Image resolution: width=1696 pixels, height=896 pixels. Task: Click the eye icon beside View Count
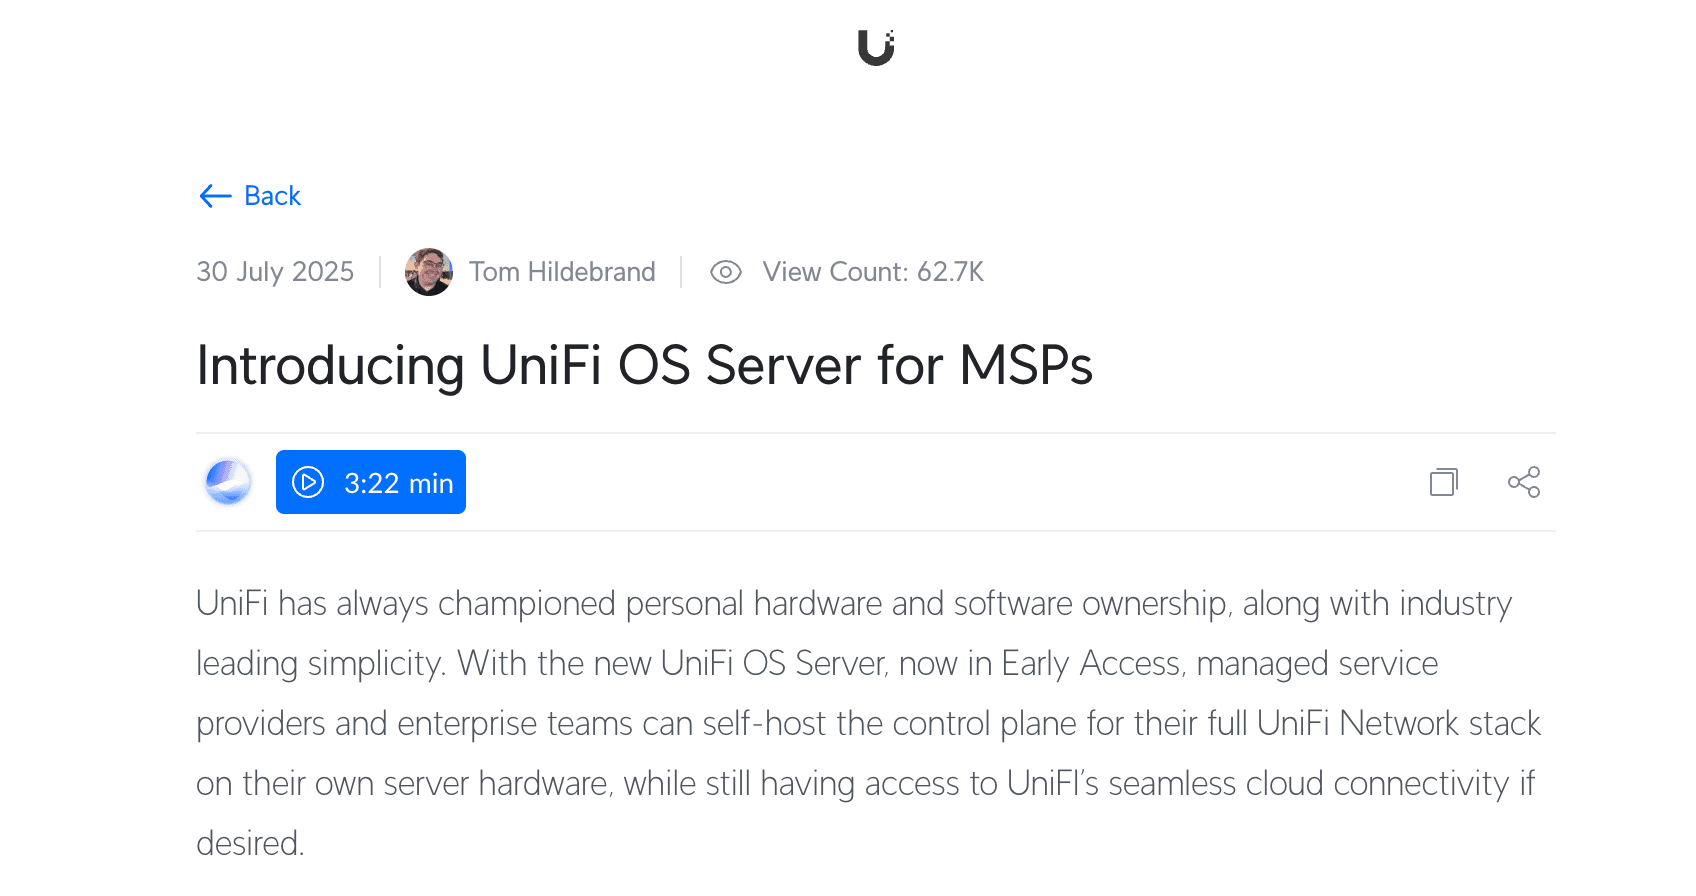[726, 272]
